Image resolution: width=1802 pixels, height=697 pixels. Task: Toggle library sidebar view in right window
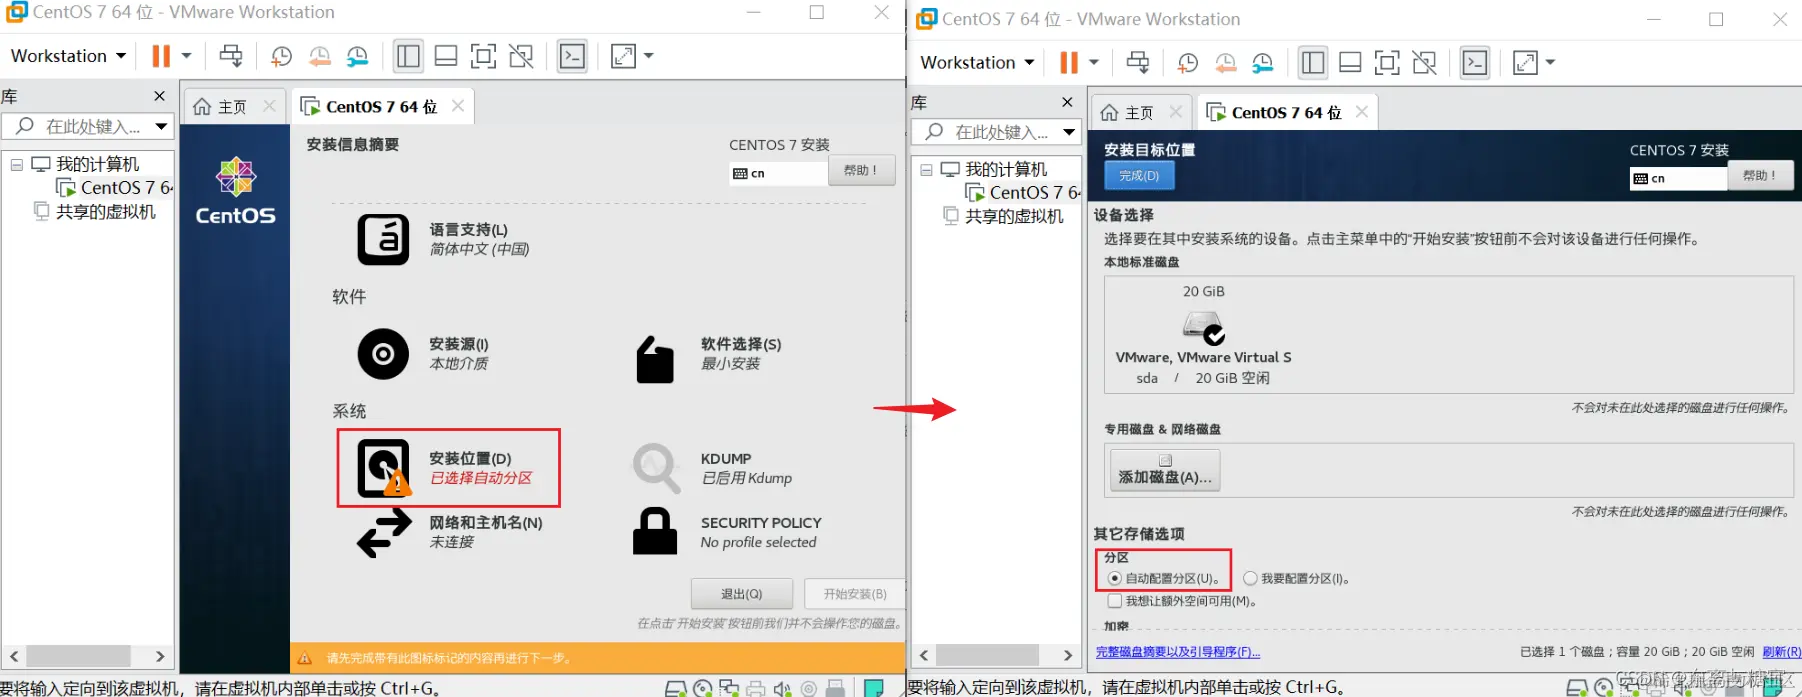point(1313,62)
